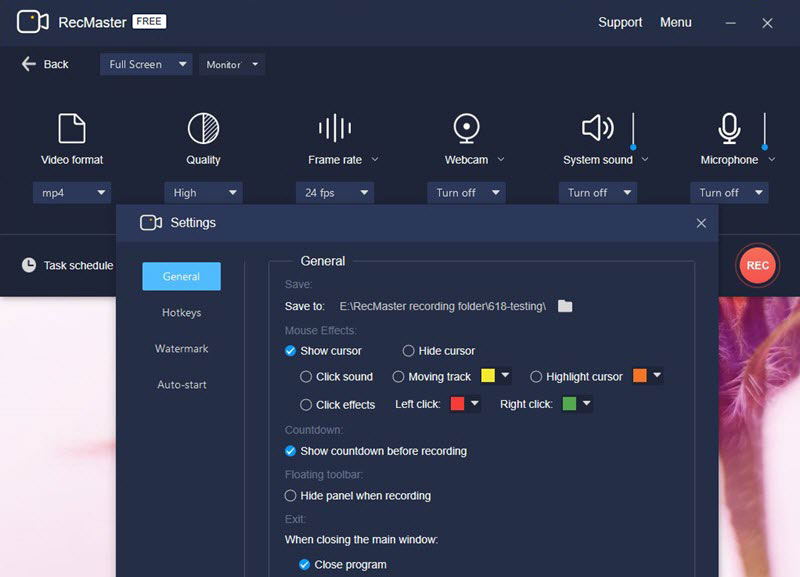The width and height of the screenshot is (800, 577).
Task: Open the Right click color dropdown arrow
Action: tap(587, 404)
